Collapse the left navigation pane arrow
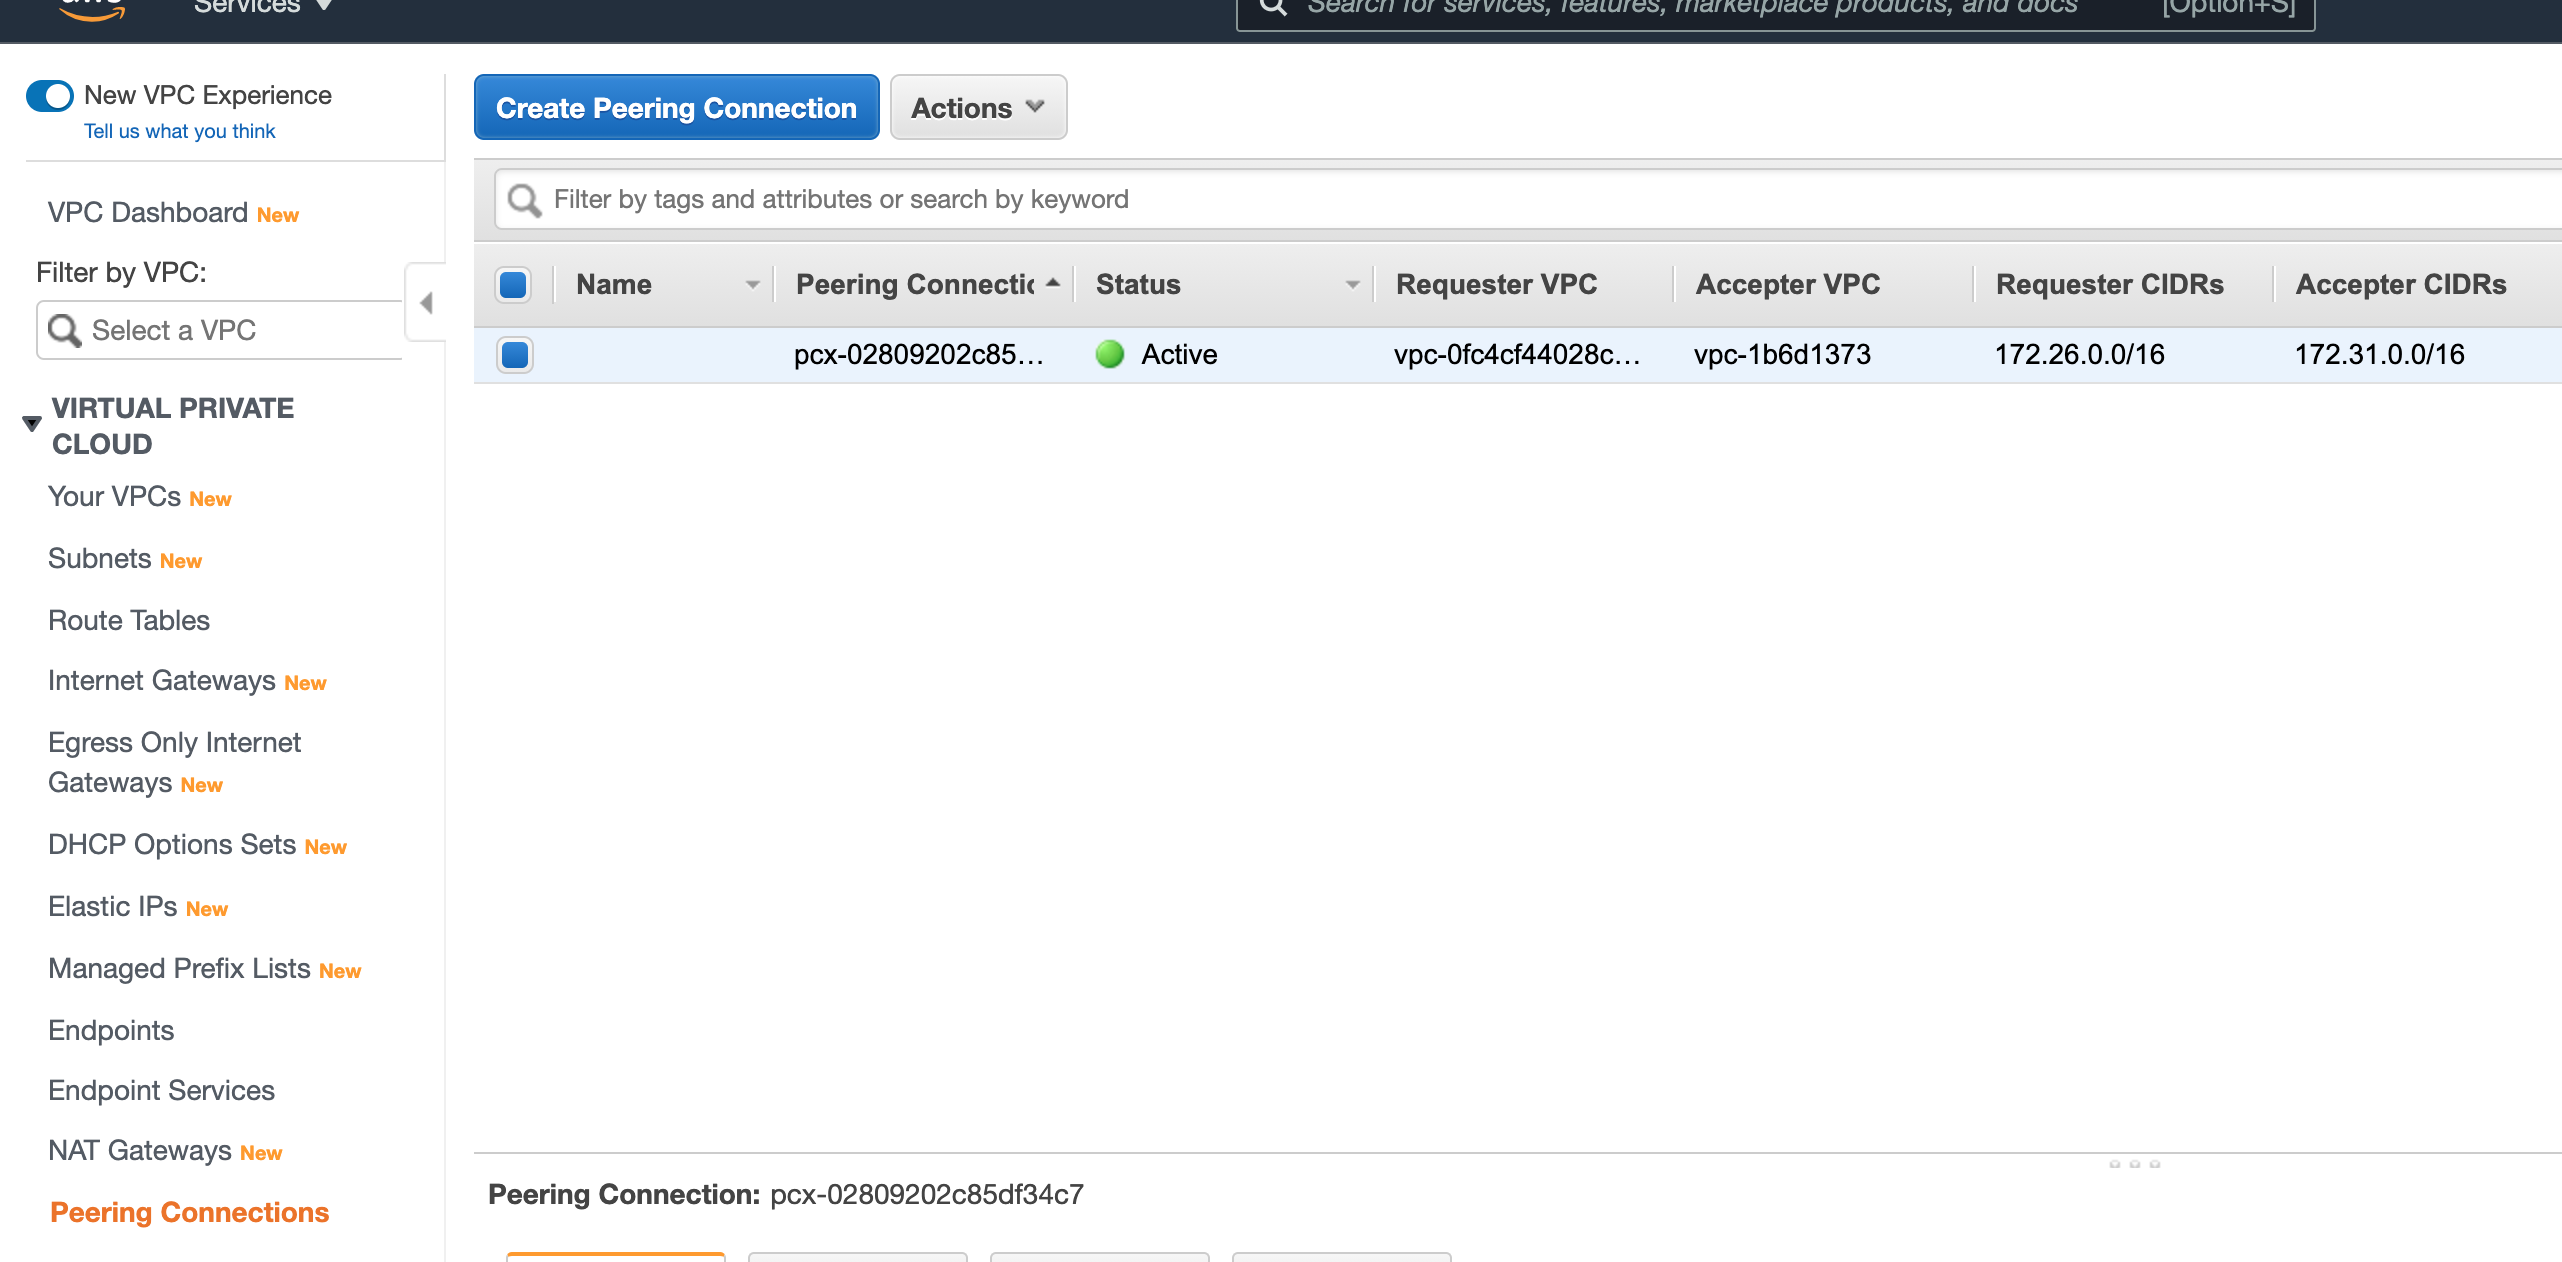 pos(426,302)
